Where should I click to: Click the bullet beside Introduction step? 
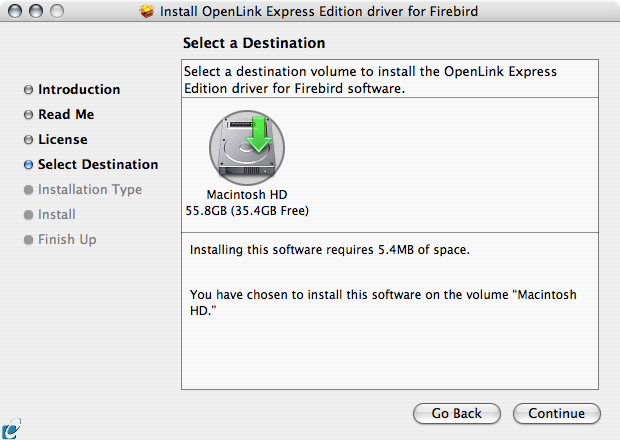pyautogui.click(x=28, y=90)
